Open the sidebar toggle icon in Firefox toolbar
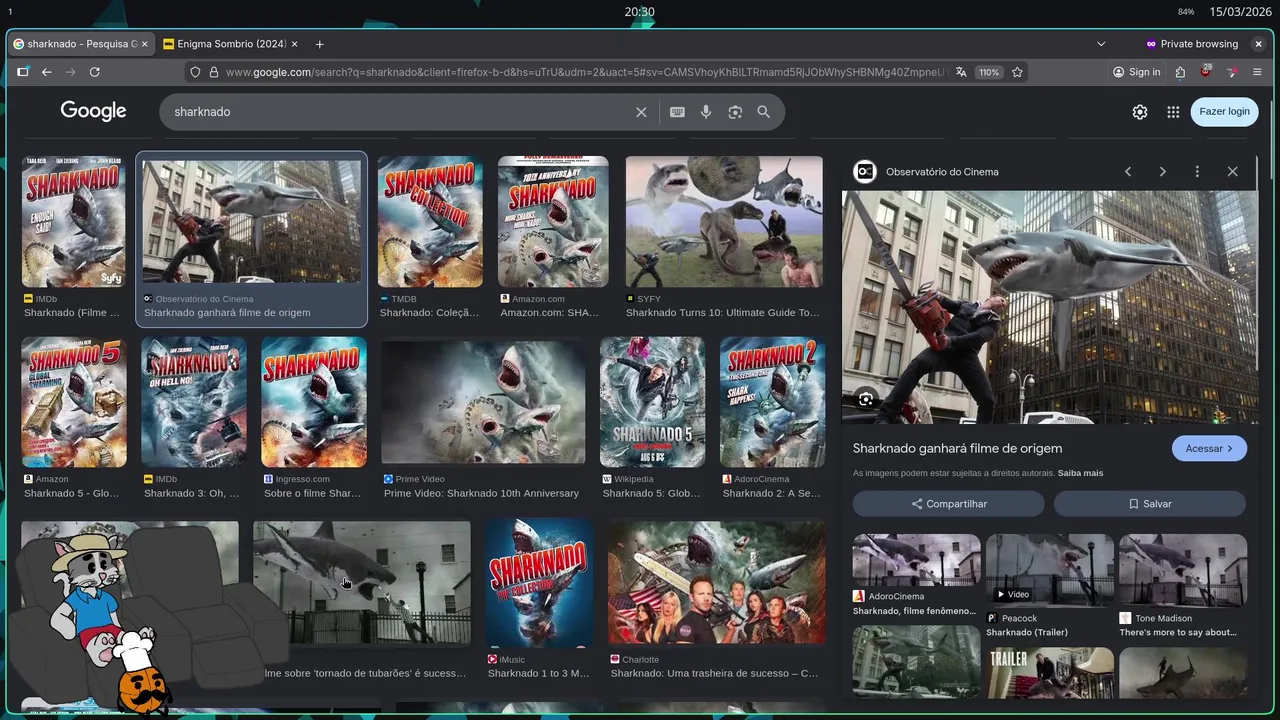Viewport: 1280px width, 720px height. (23, 72)
